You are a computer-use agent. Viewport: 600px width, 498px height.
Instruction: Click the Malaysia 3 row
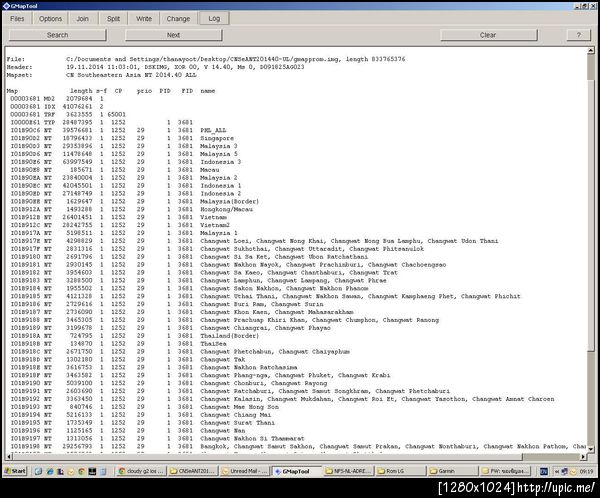(x=124, y=146)
